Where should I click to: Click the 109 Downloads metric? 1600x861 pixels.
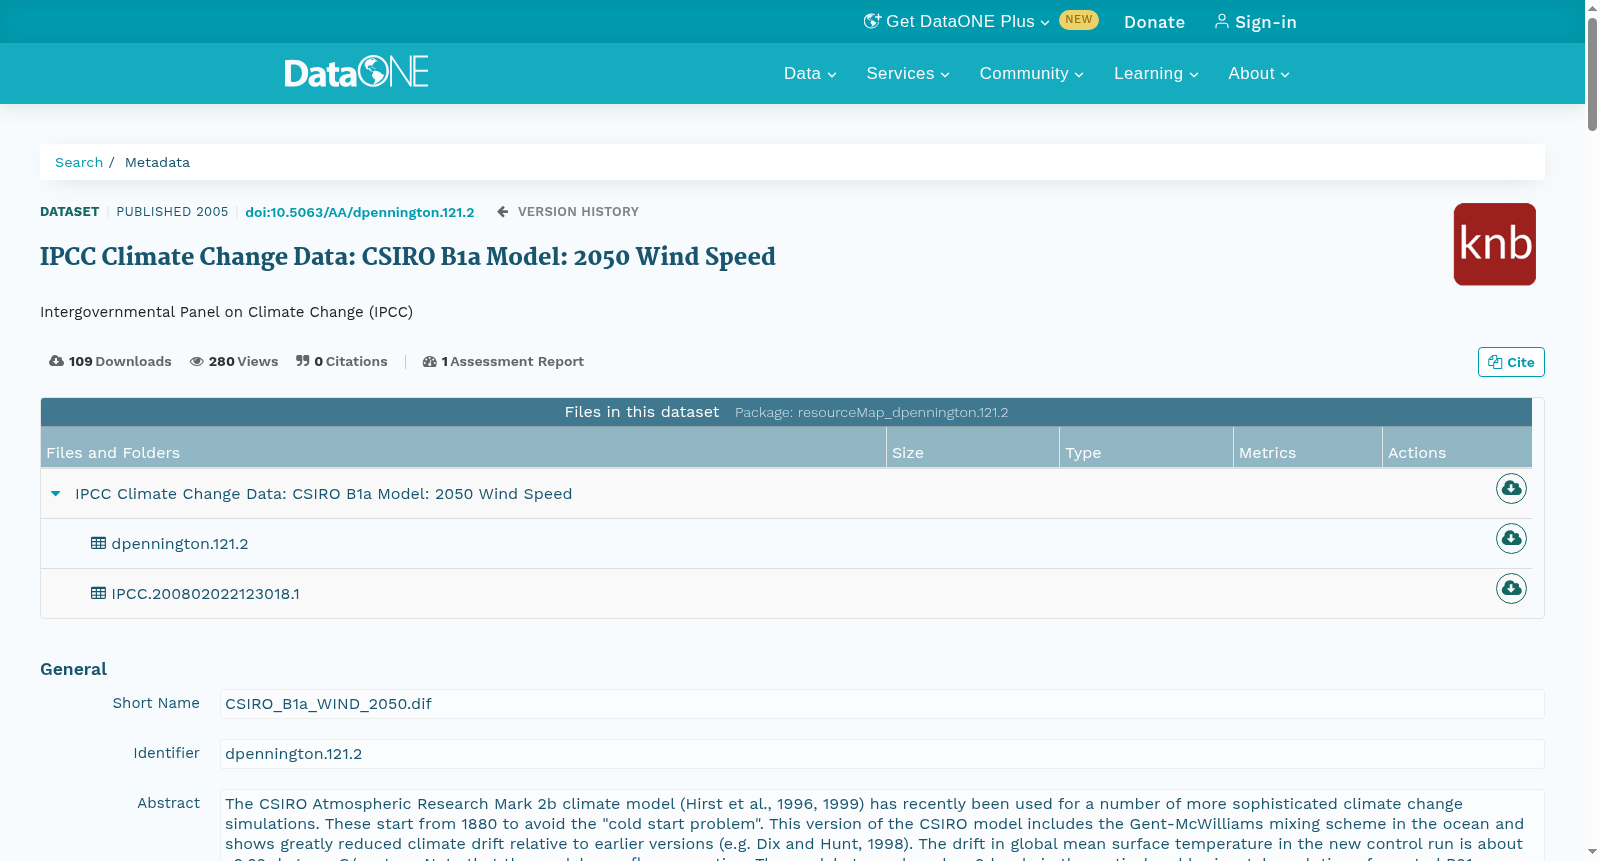[x=110, y=361]
